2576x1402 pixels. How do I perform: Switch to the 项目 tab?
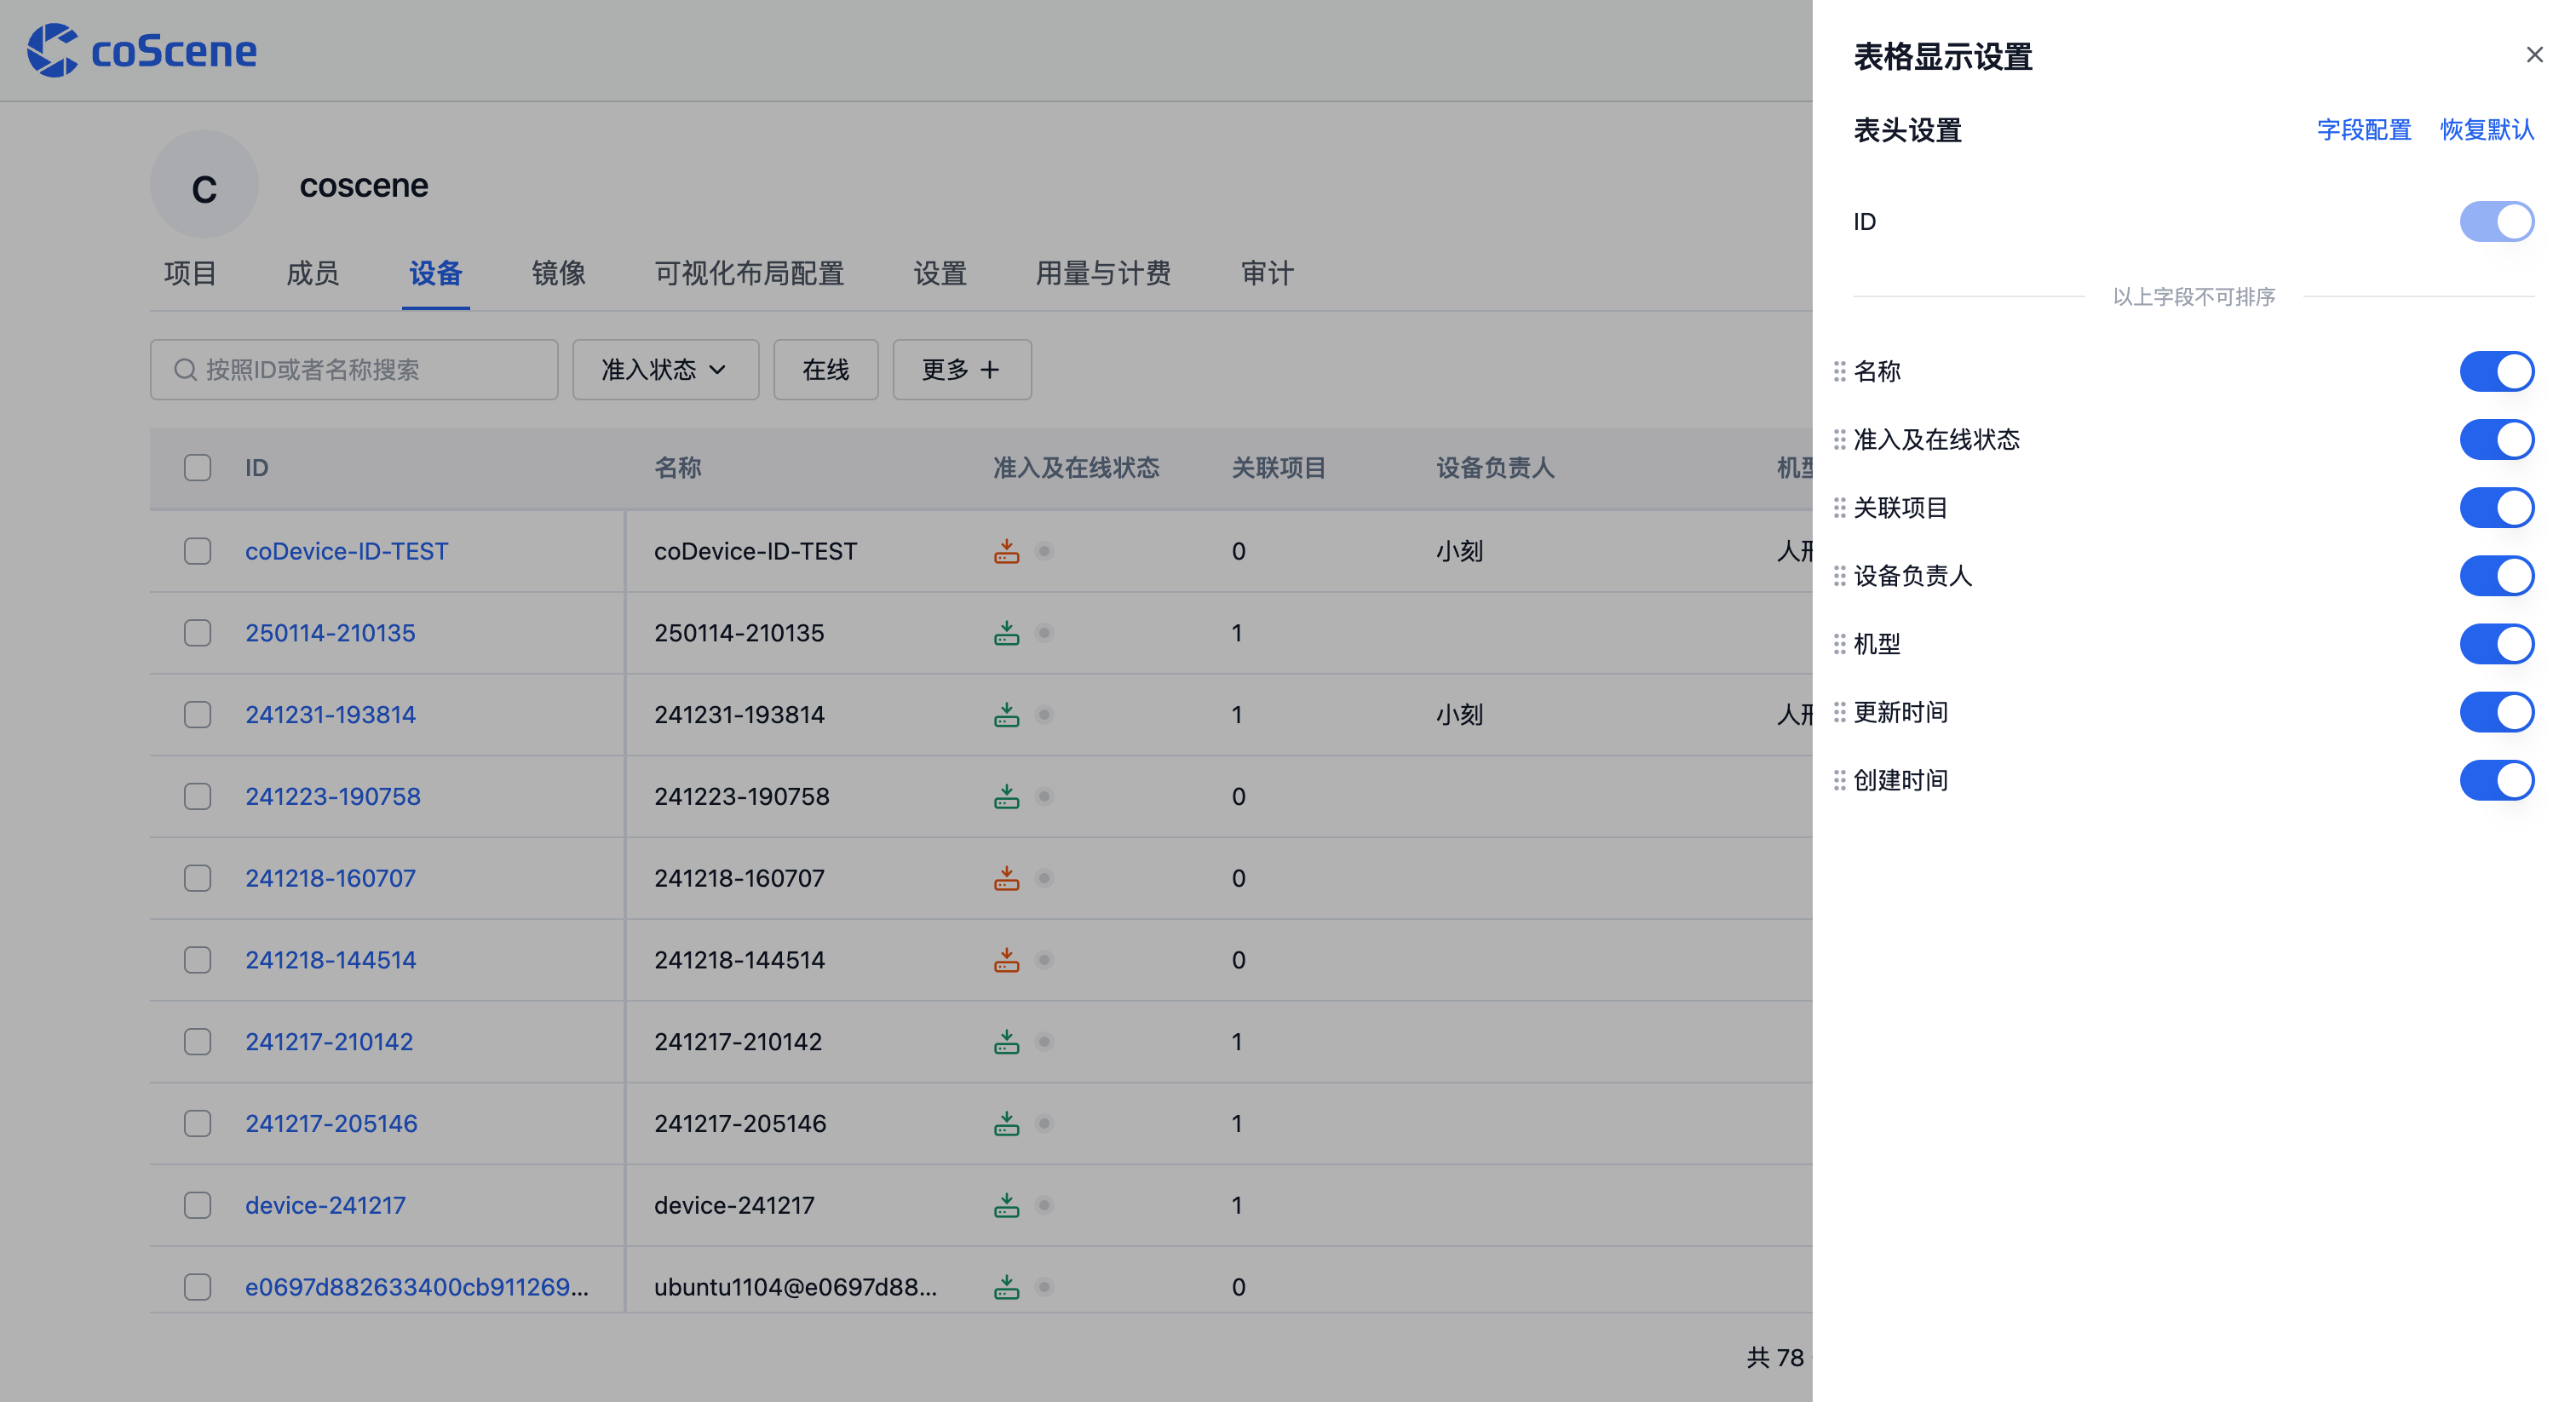tap(190, 274)
